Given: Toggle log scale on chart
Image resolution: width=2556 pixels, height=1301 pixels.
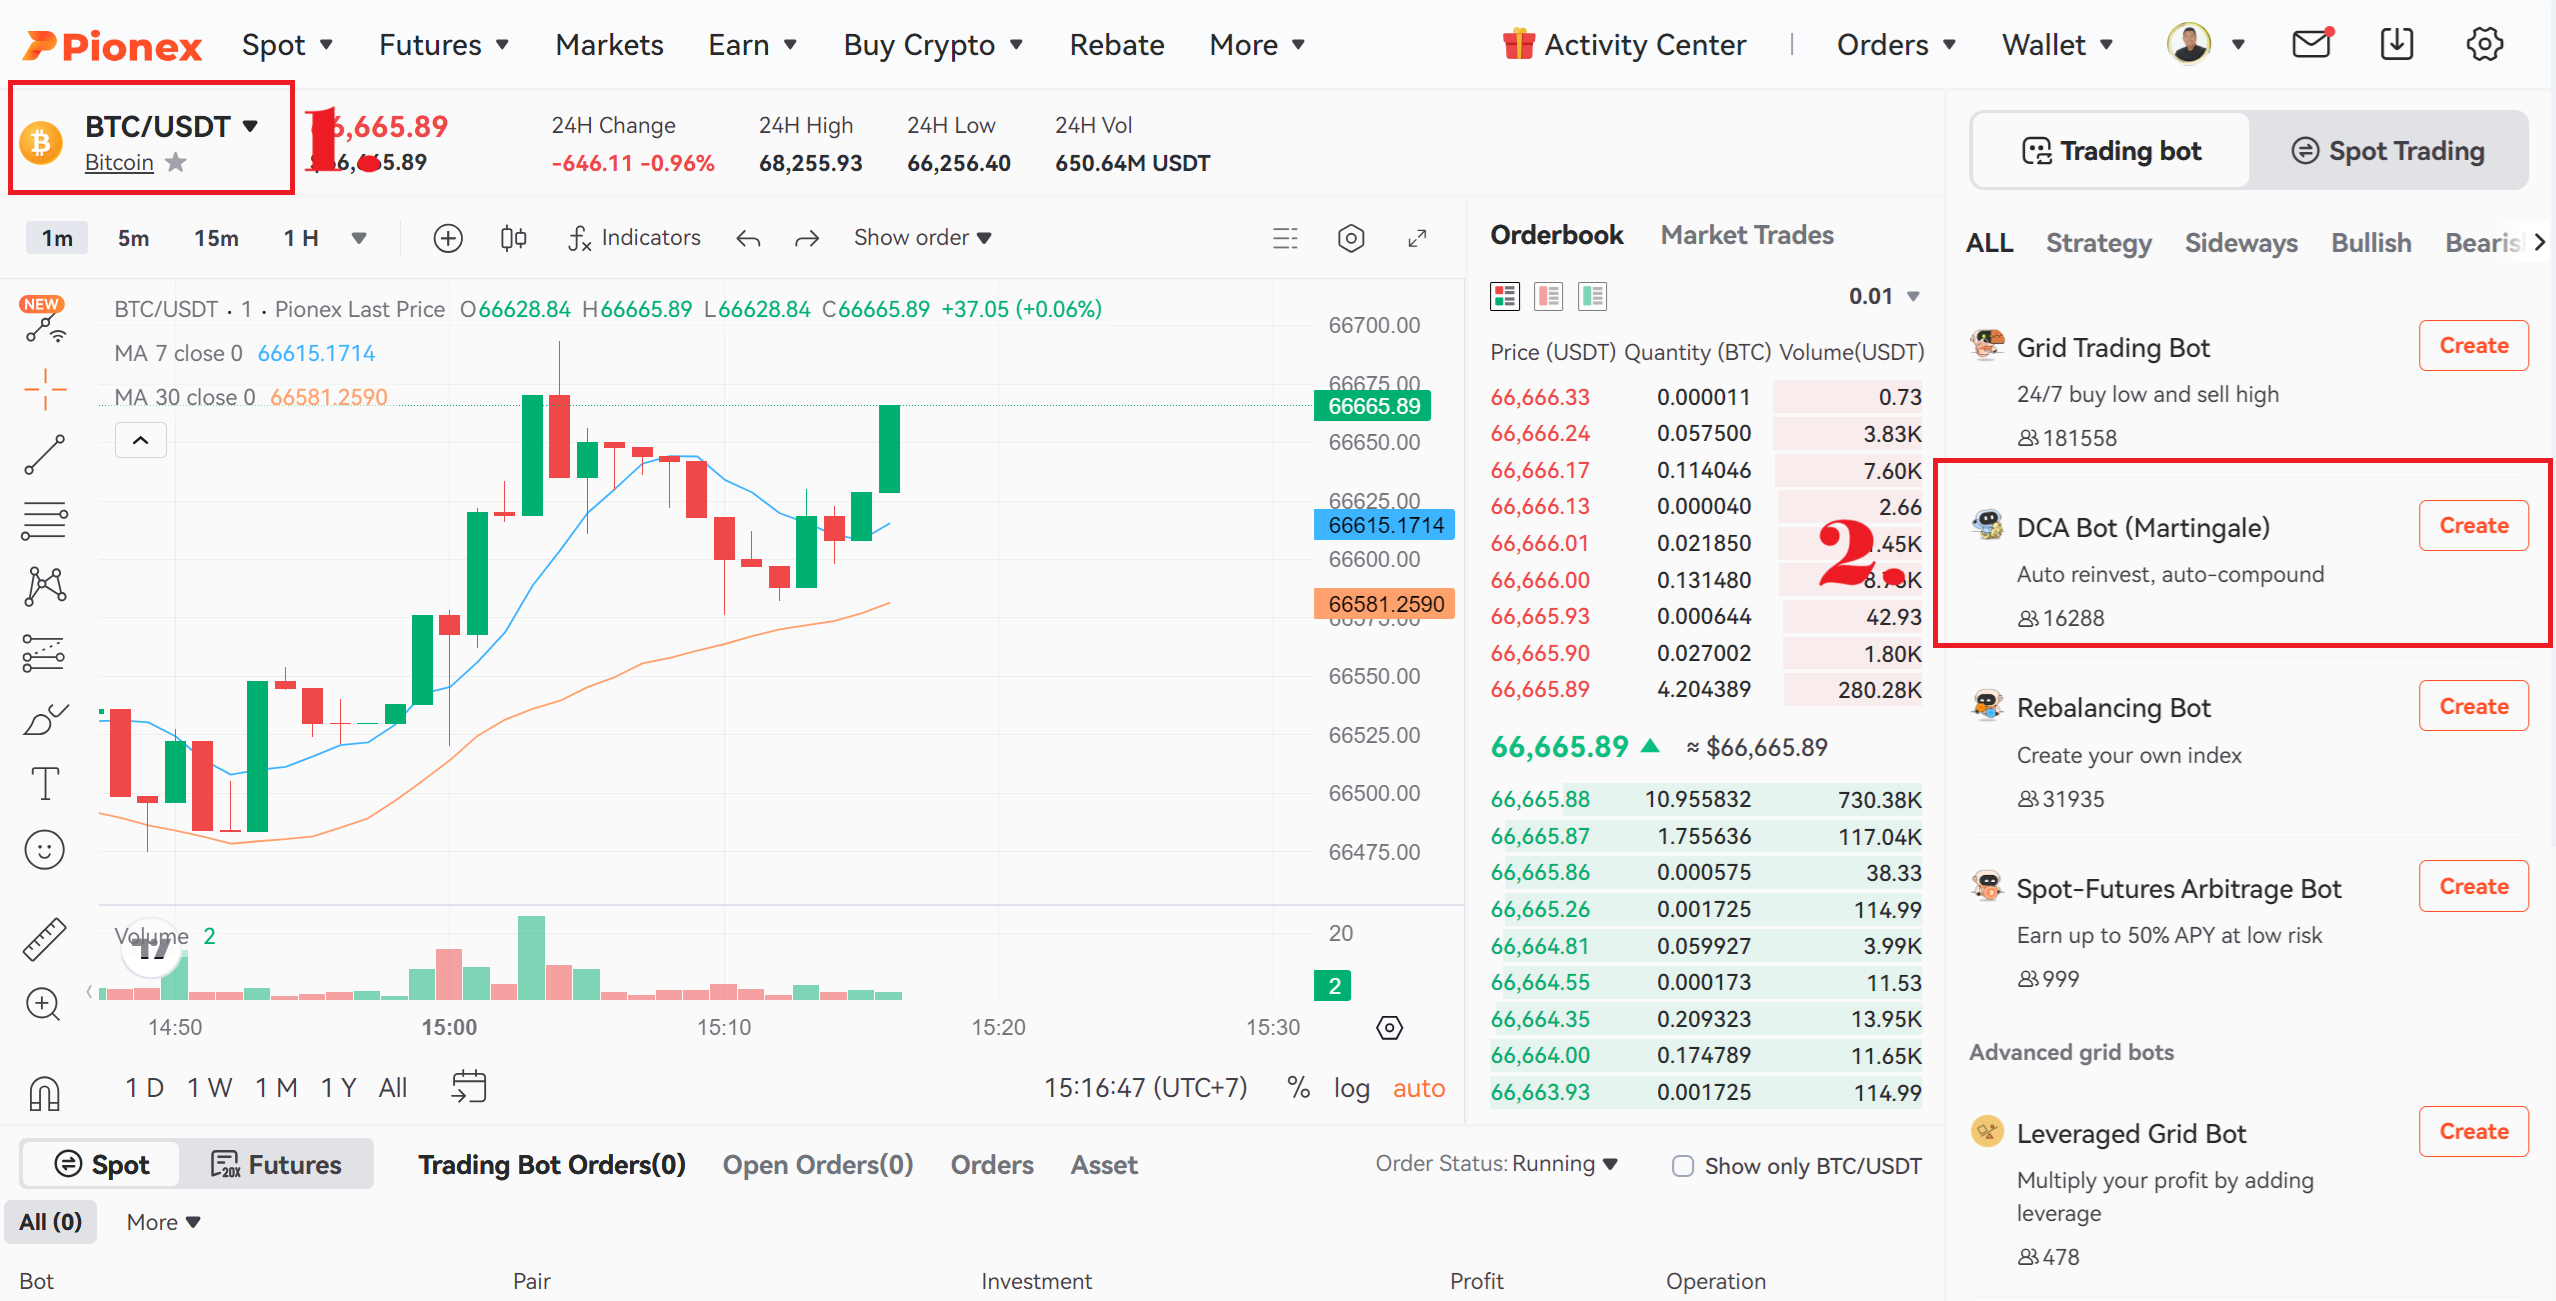Looking at the screenshot, I should tap(1351, 1088).
